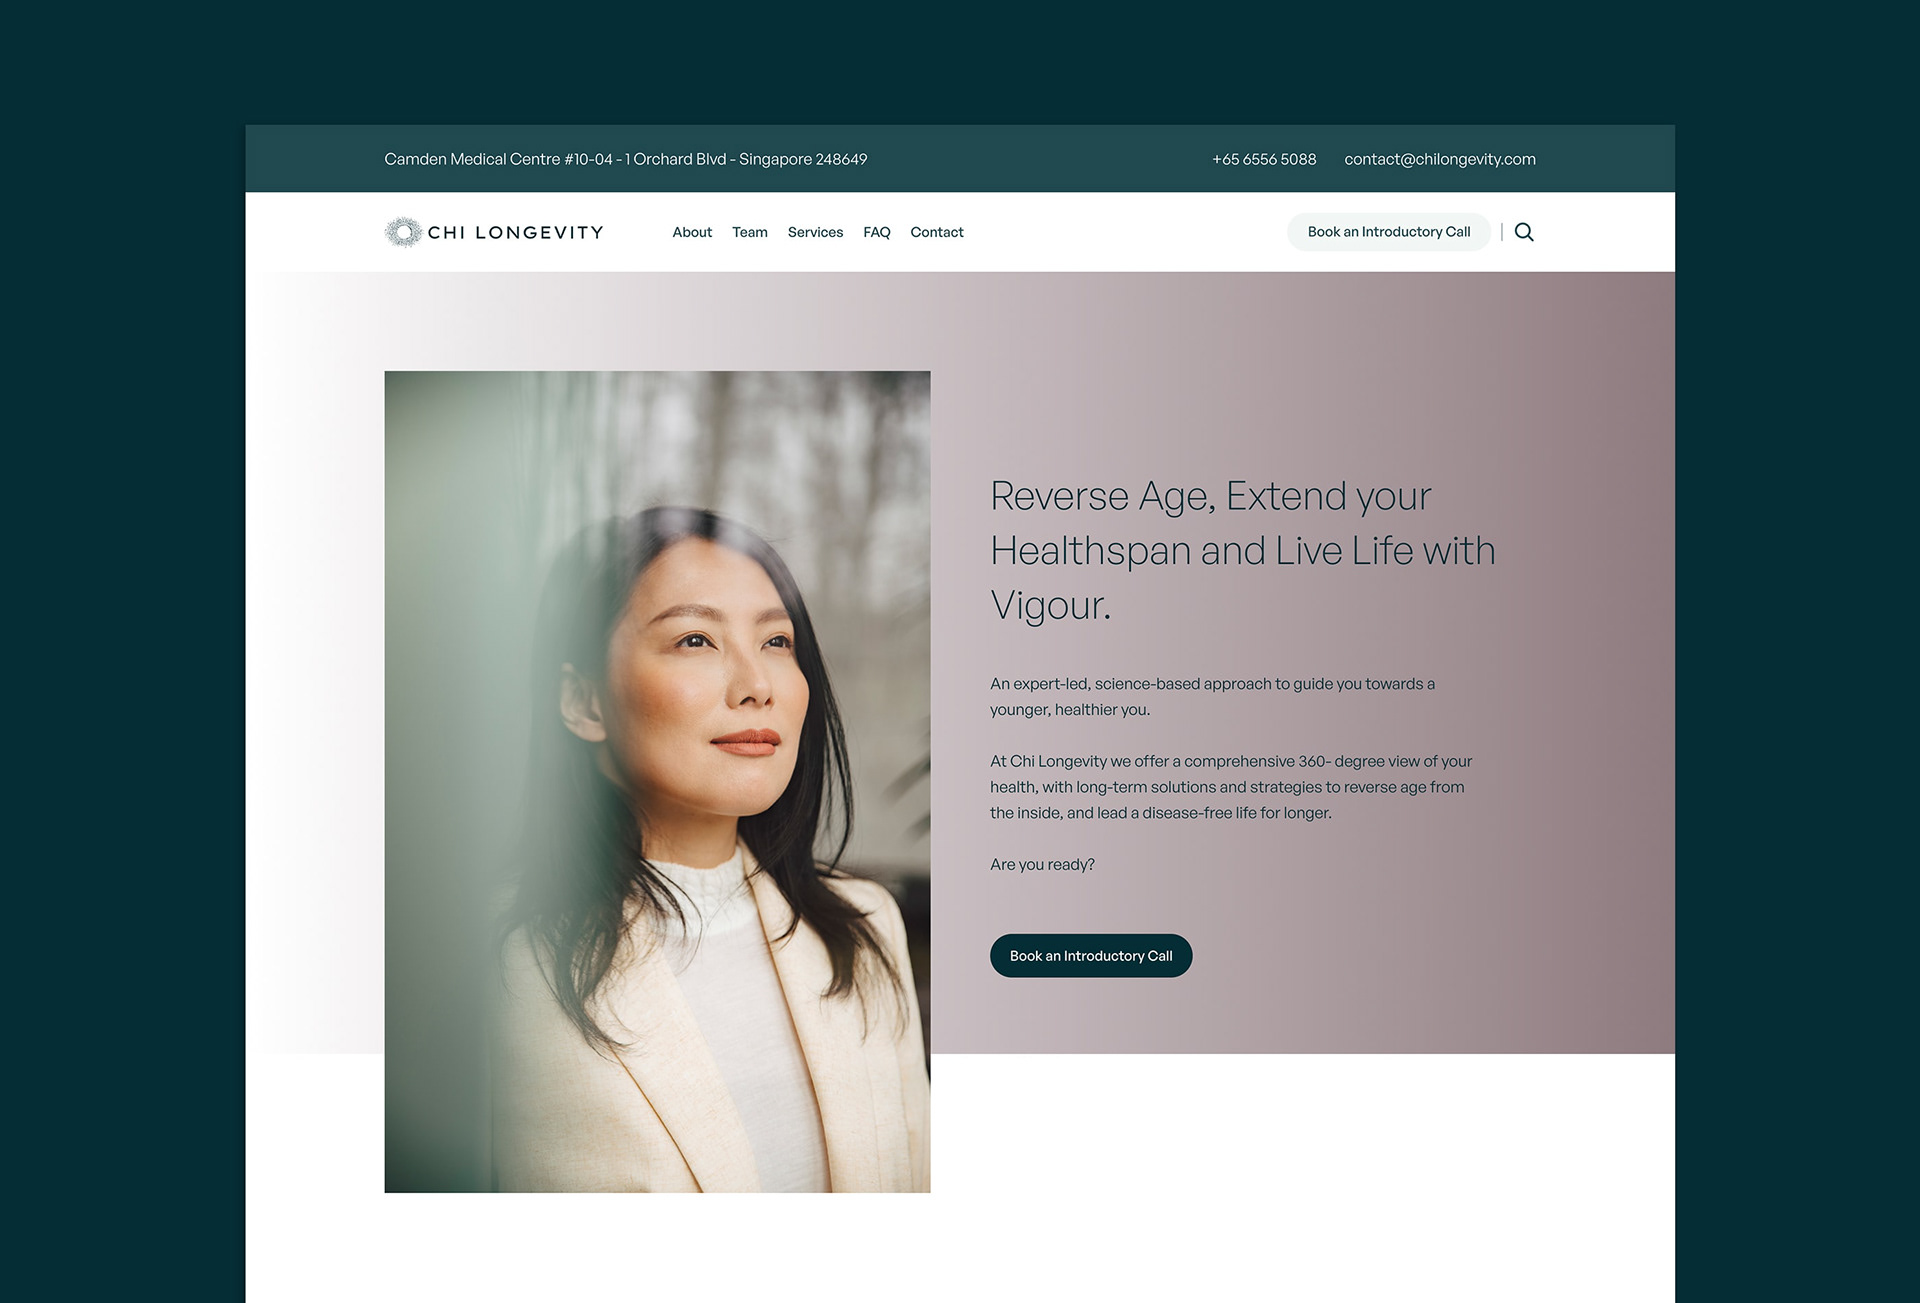Click the CHI LONGEVITY wordmark text
This screenshot has height=1303, width=1920.
coord(516,232)
